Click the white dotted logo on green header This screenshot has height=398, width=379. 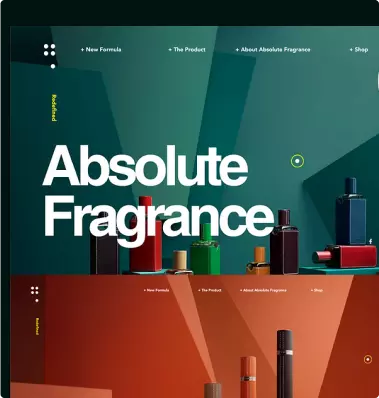click(50, 56)
